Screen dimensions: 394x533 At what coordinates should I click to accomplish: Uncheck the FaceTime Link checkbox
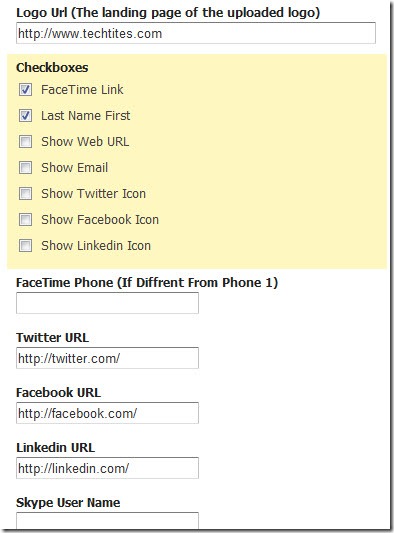pyautogui.click(x=25, y=90)
